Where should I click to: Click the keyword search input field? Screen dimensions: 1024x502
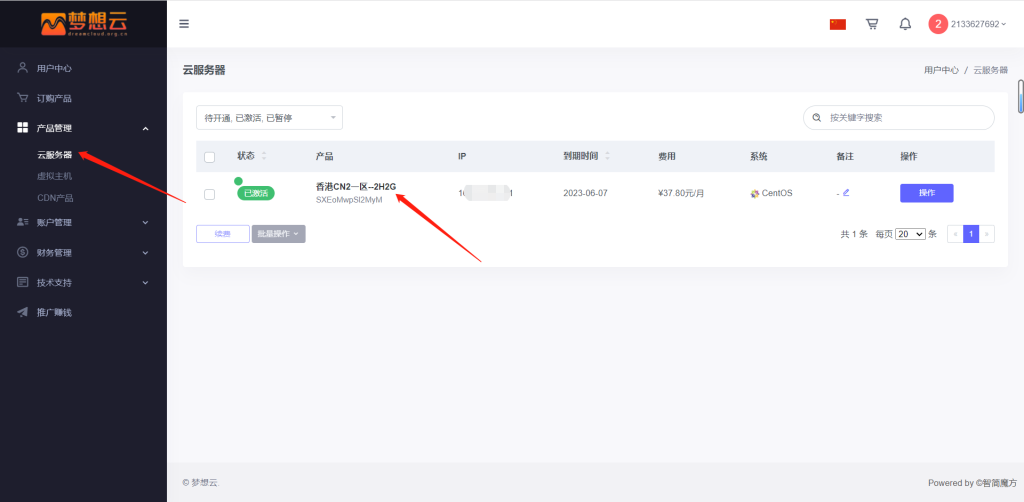(905, 118)
